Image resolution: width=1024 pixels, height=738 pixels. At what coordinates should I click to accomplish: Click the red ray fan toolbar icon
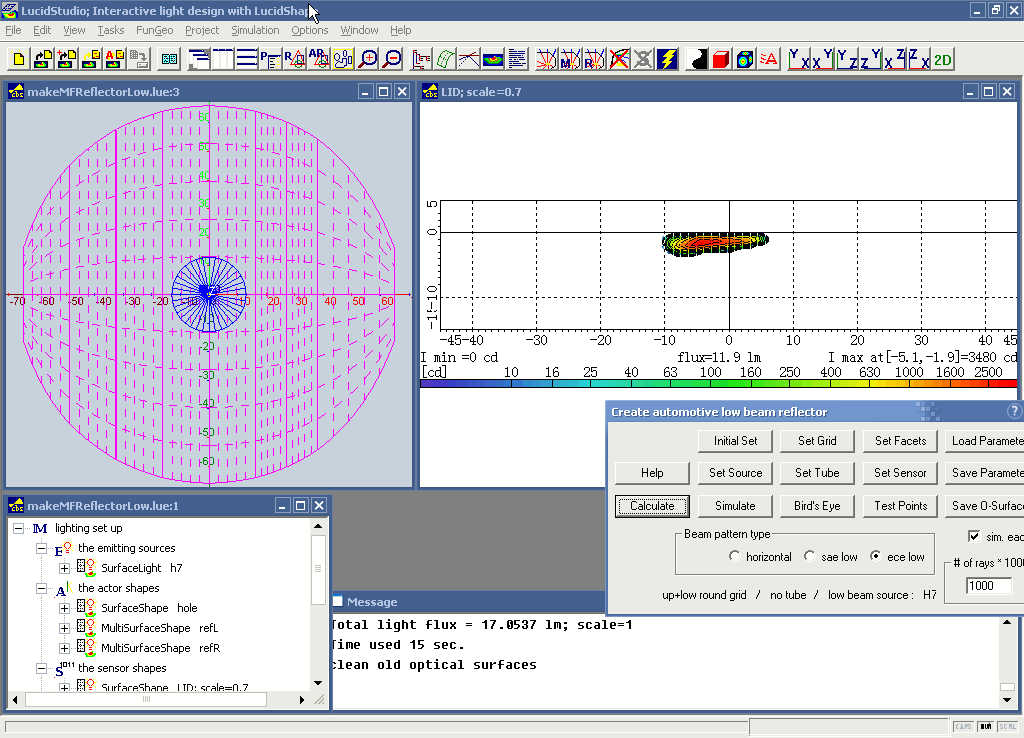pyautogui.click(x=546, y=59)
